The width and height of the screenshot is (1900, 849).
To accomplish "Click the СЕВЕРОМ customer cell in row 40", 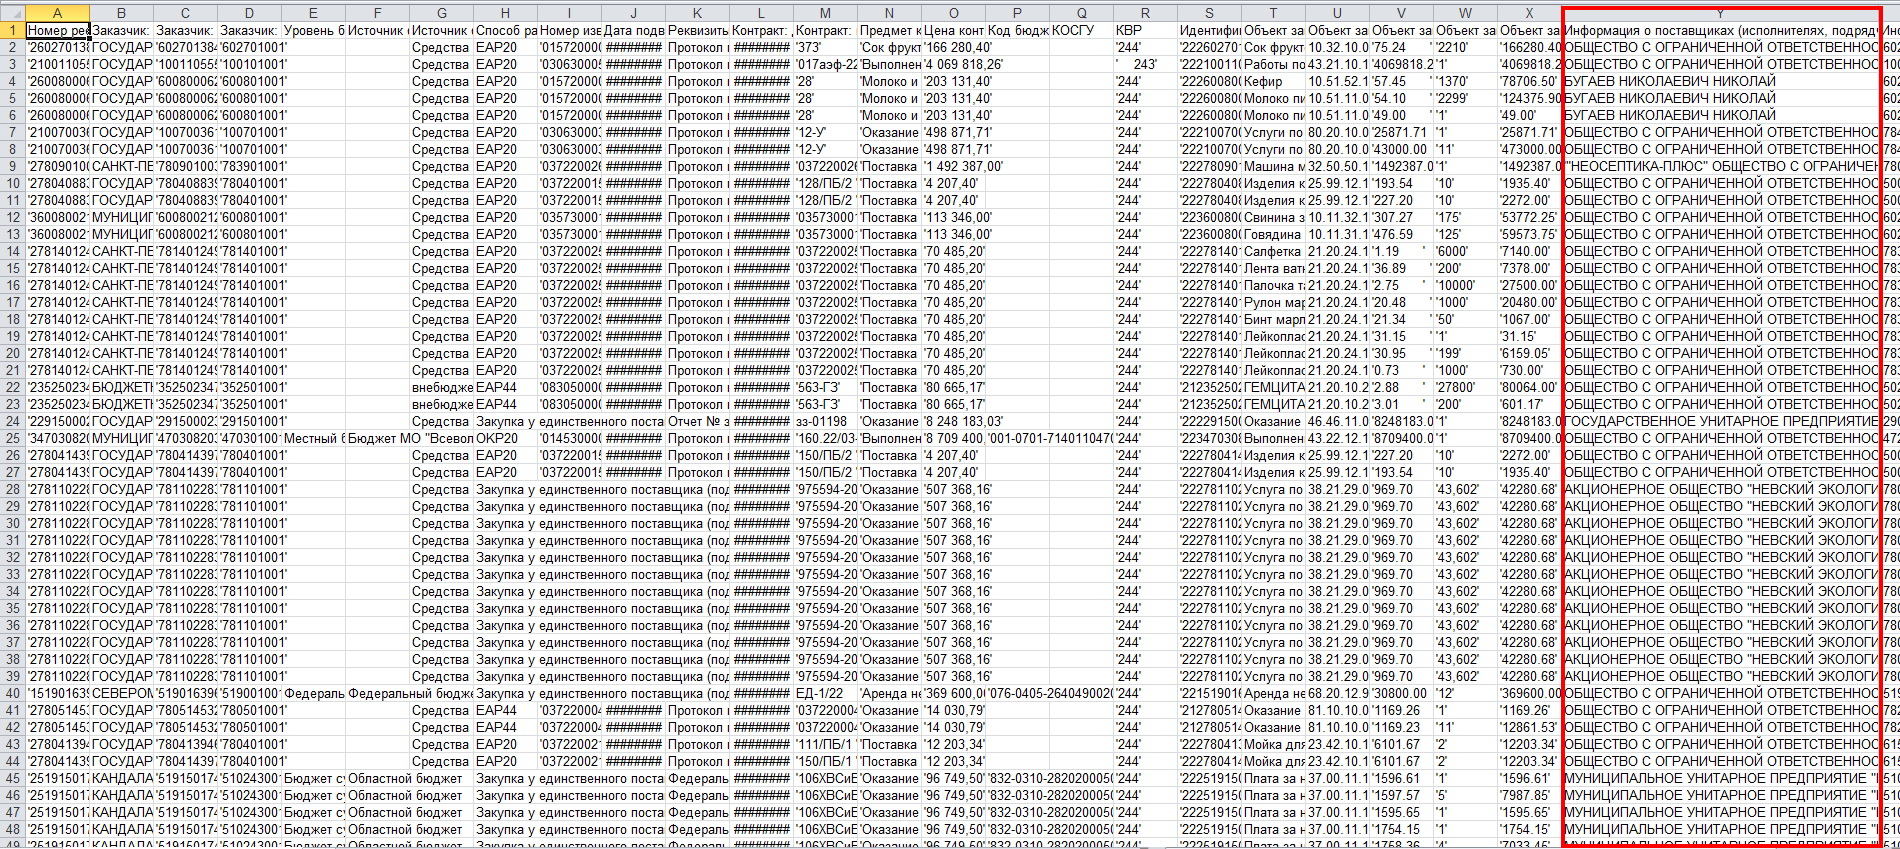I will tap(121, 693).
